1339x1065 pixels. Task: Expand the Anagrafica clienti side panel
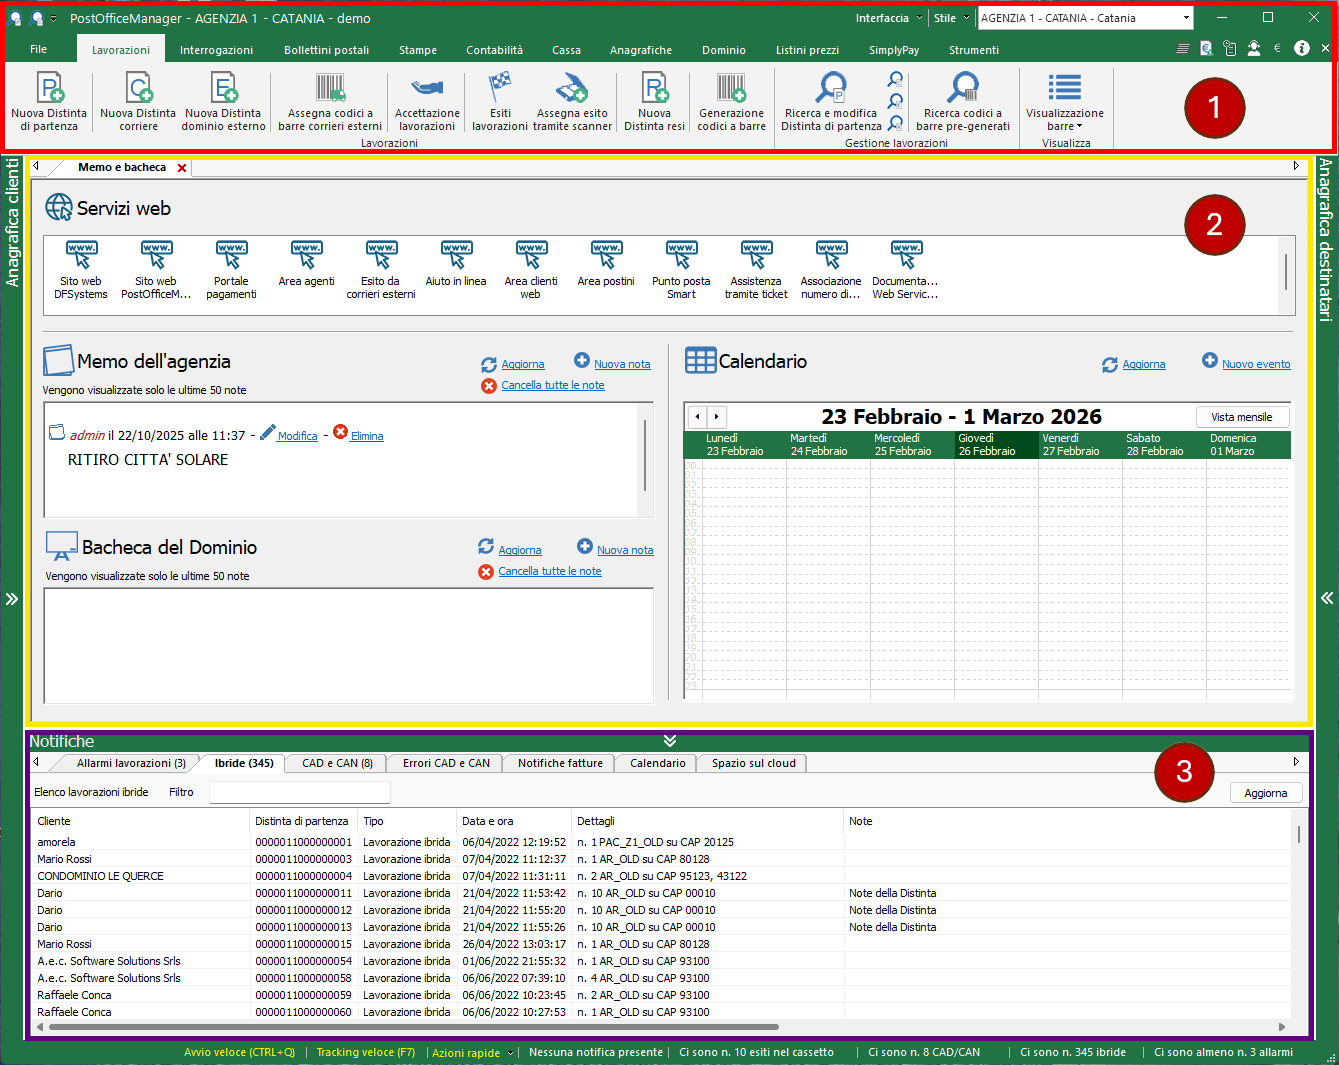(12, 599)
